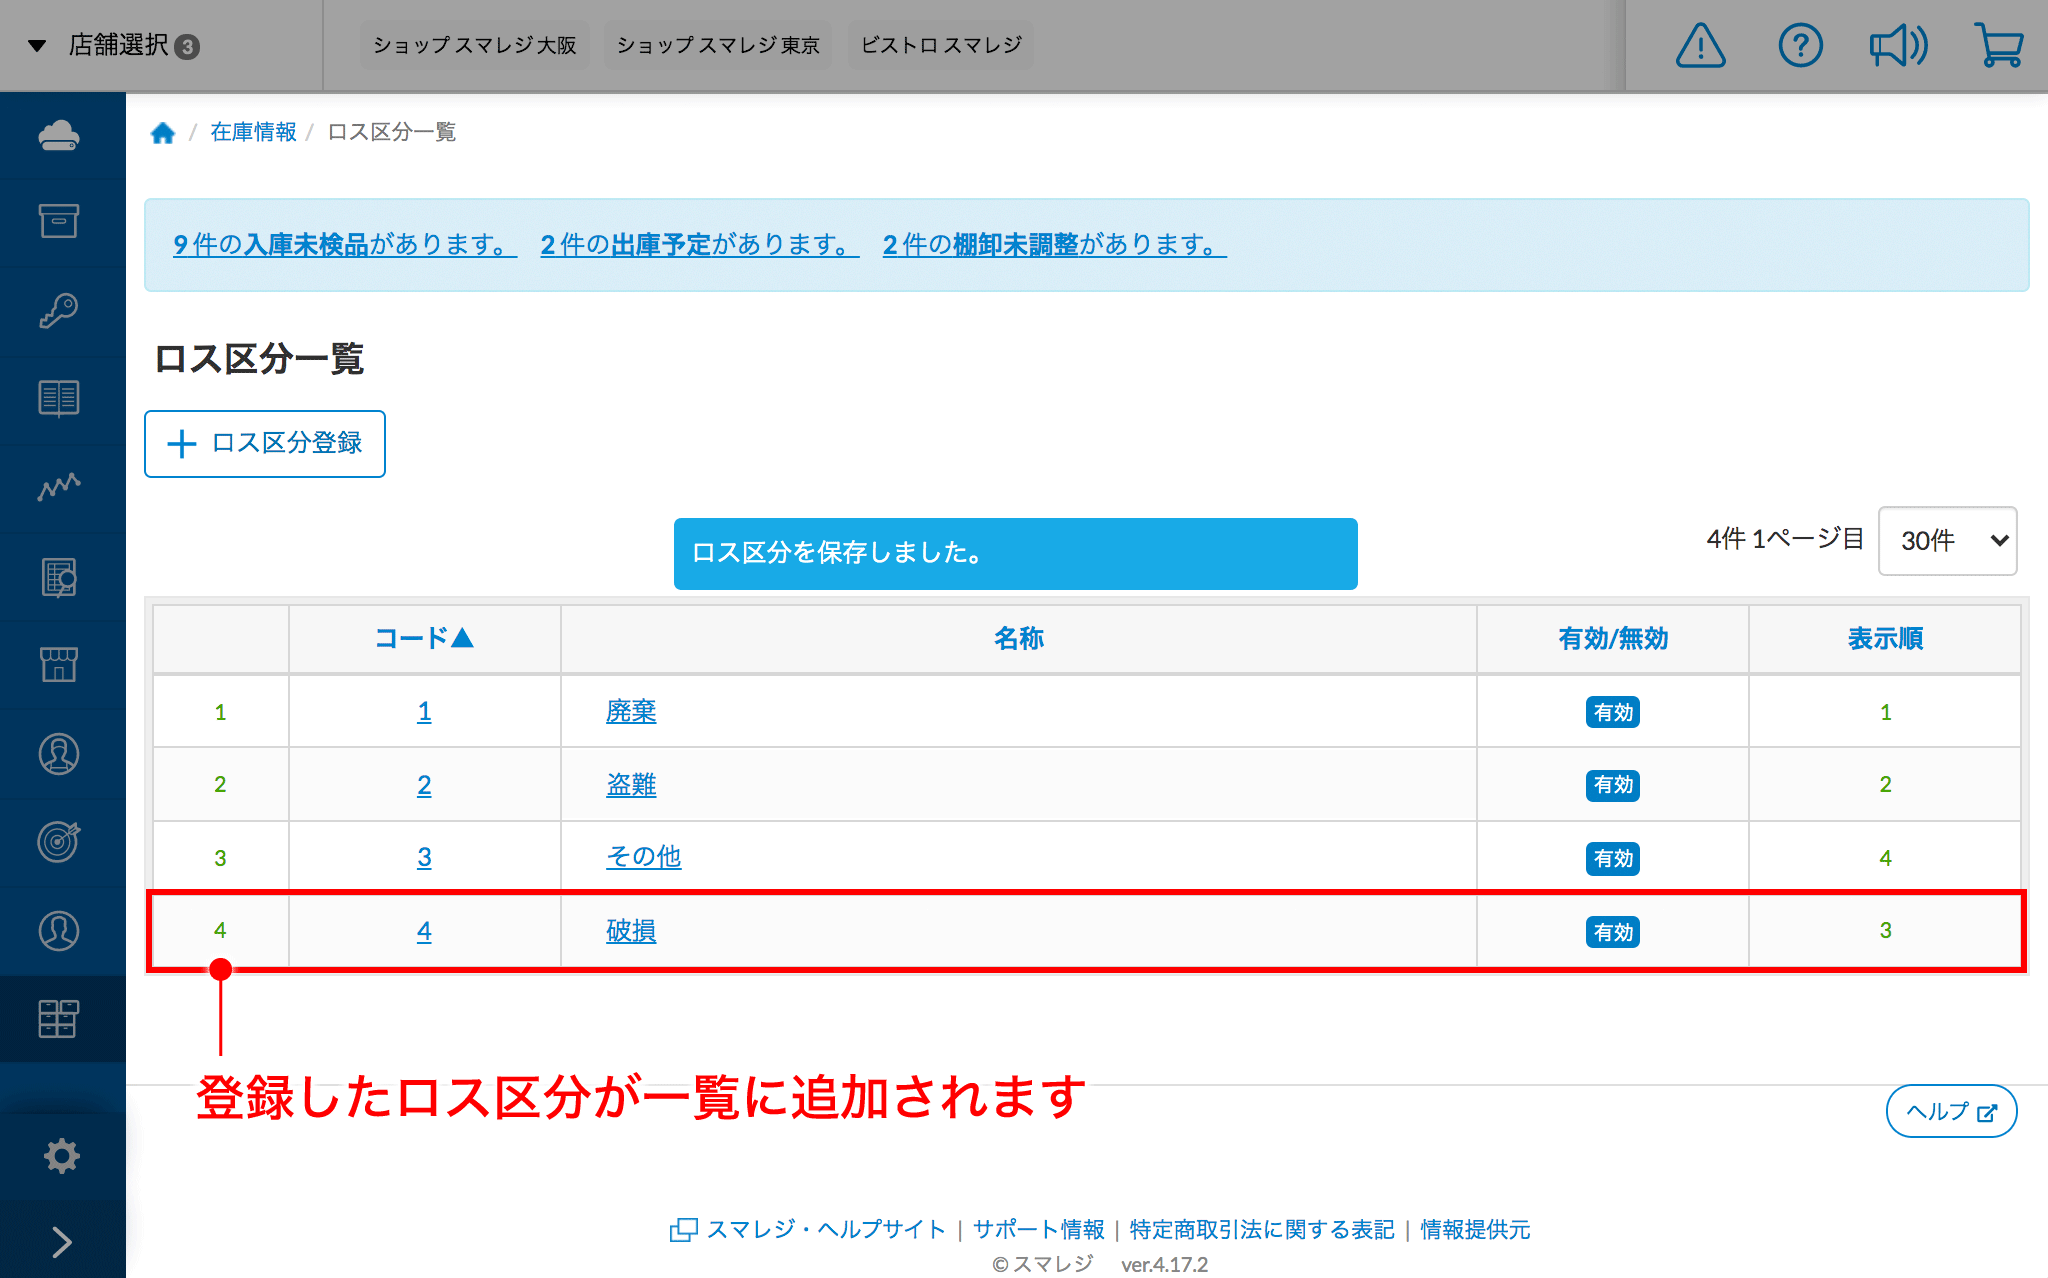Click the alert warning triangle icon
Screen dimensions: 2048x1278
pyautogui.click(x=1700, y=46)
